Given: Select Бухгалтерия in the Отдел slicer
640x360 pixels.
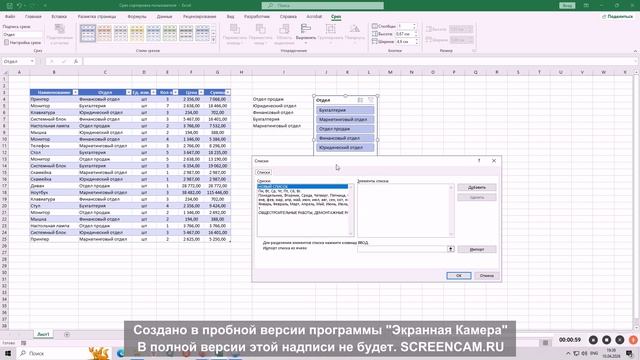Looking at the screenshot, I should 345,110.
